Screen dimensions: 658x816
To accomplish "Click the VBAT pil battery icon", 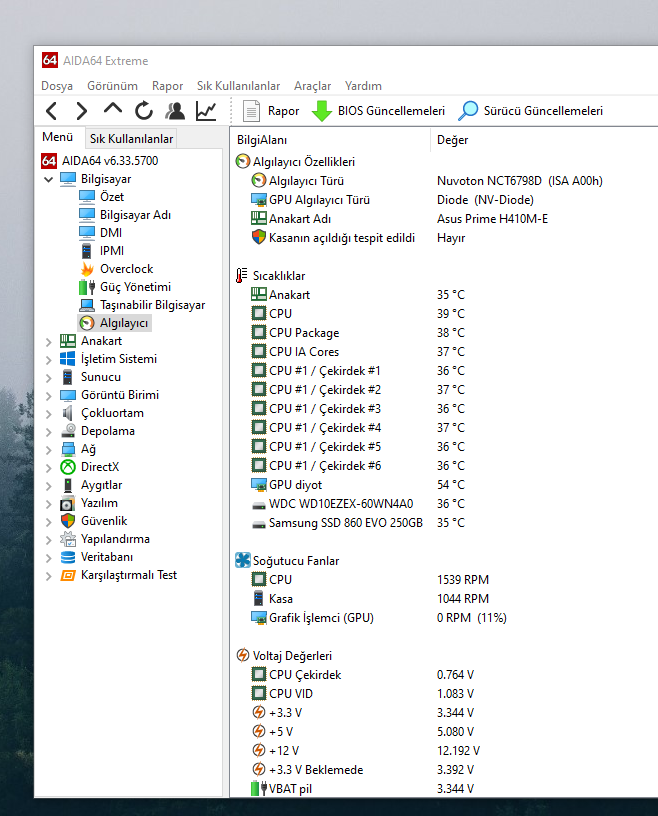I will coord(259,788).
